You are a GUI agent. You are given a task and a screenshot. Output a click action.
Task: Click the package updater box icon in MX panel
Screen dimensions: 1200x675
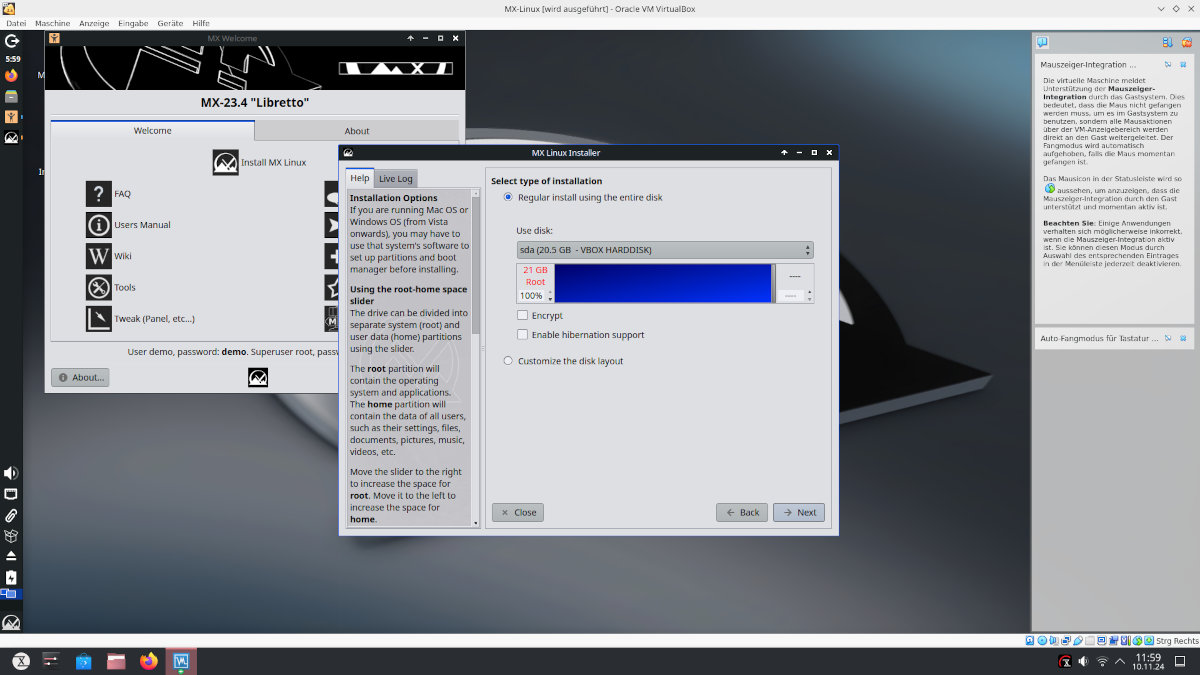point(11,536)
